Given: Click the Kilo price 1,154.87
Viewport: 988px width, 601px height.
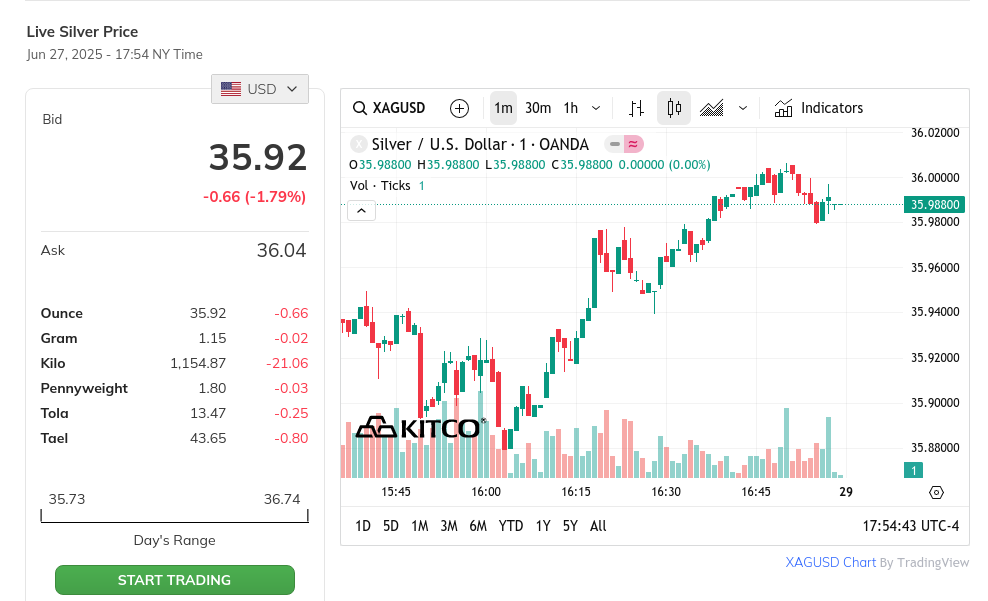Looking at the screenshot, I should [x=198, y=363].
